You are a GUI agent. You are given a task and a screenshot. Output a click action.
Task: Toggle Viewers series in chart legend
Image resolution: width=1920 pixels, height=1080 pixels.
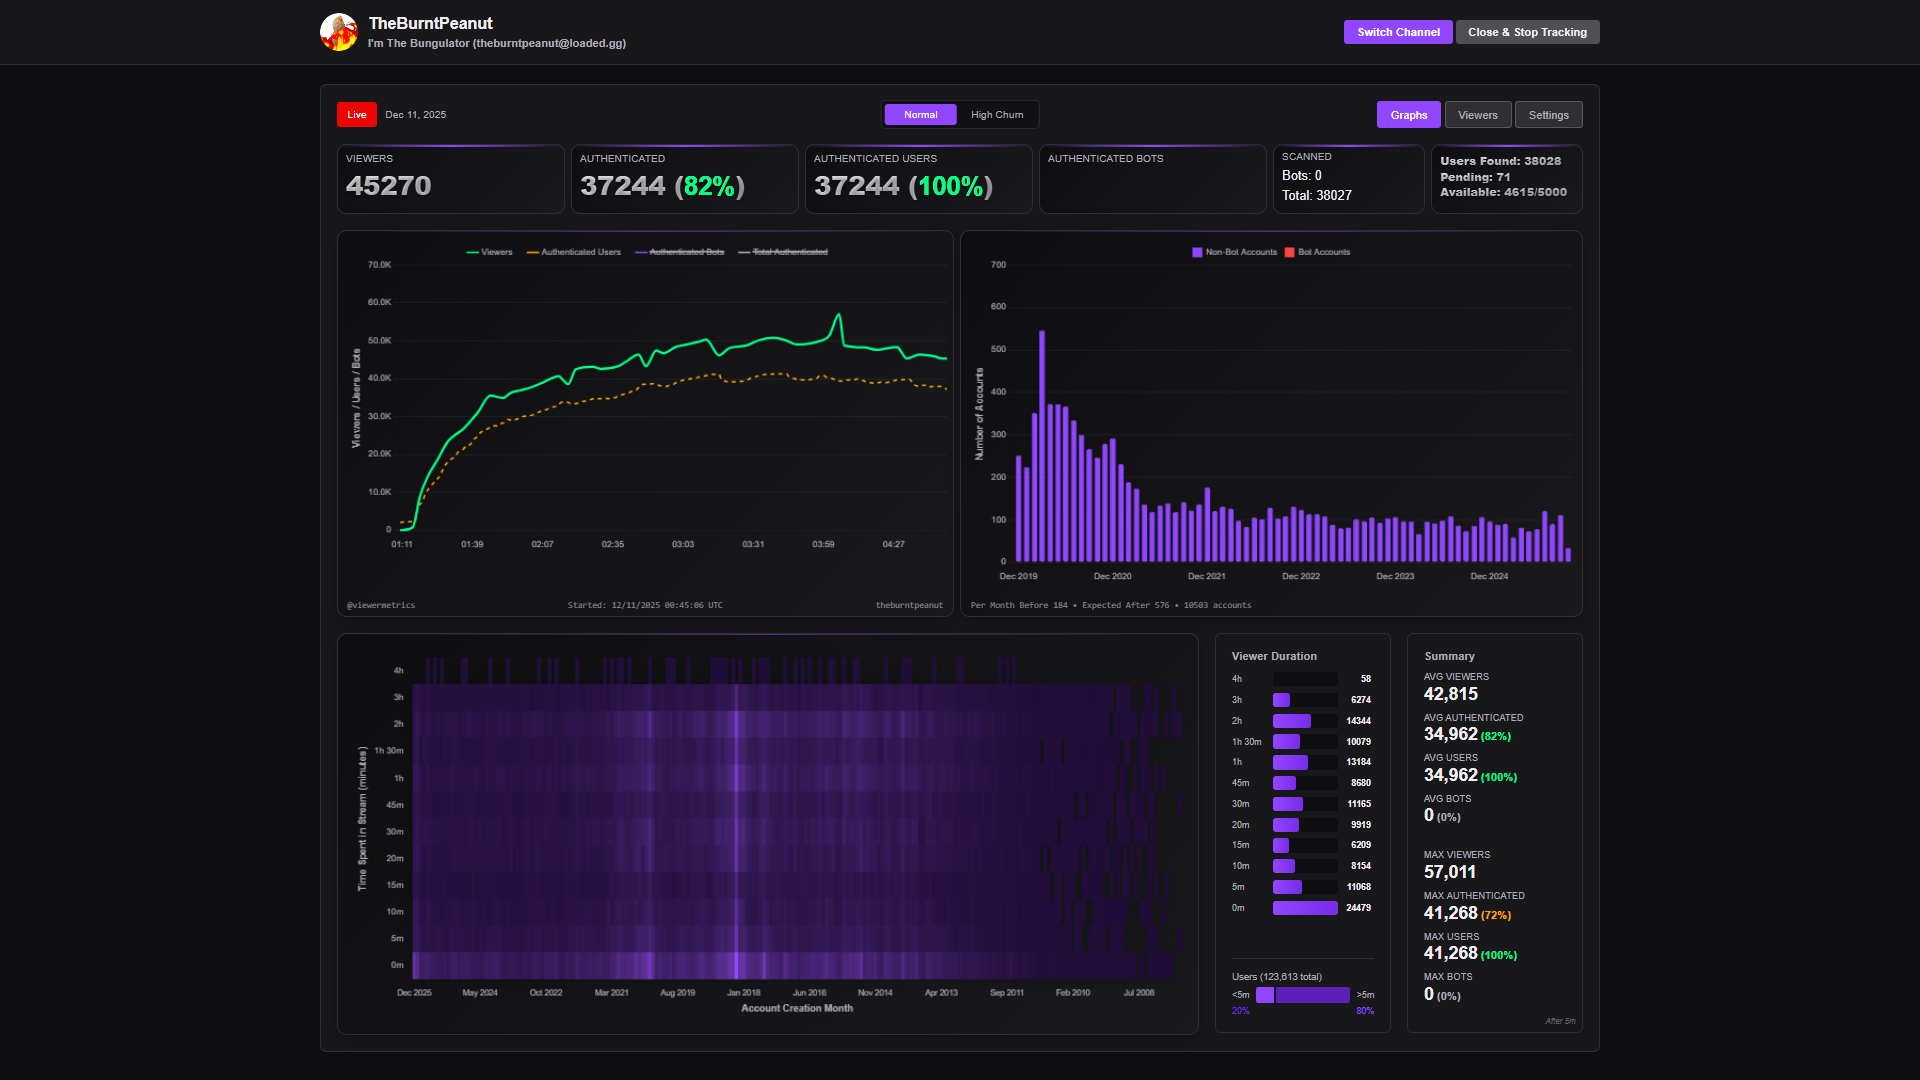(x=489, y=252)
